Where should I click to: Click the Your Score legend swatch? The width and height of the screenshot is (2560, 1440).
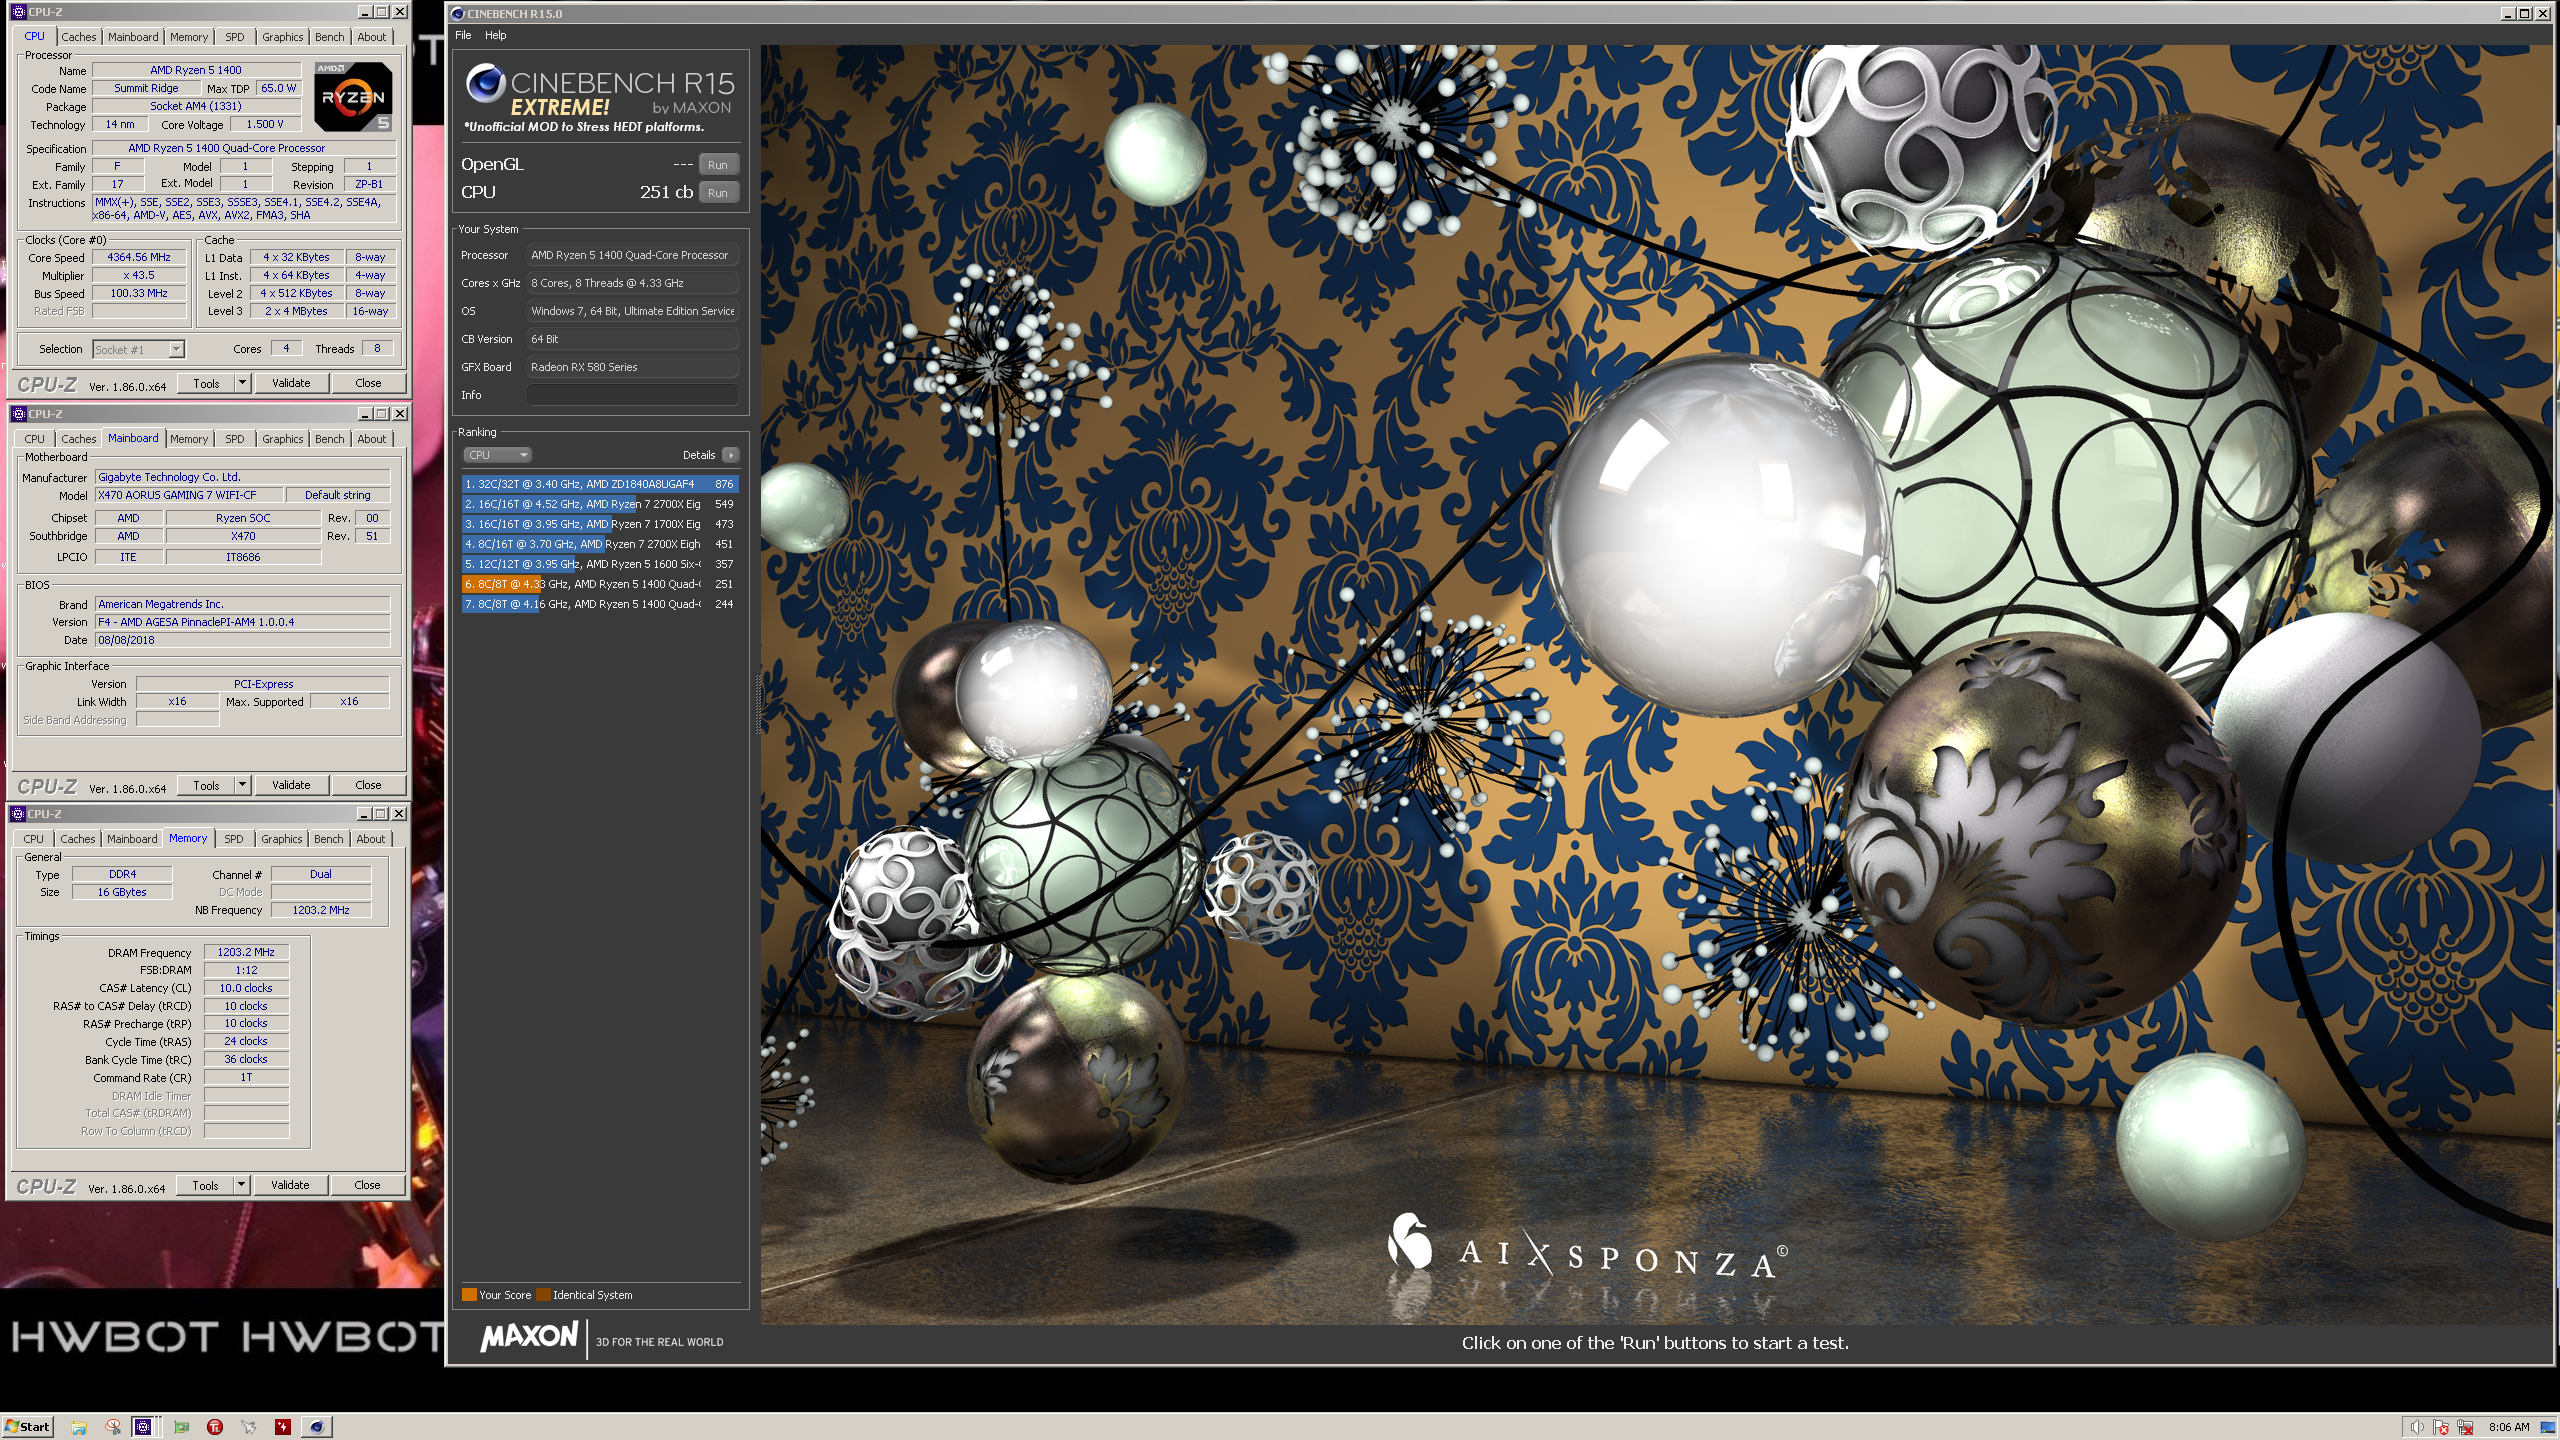click(x=469, y=1295)
